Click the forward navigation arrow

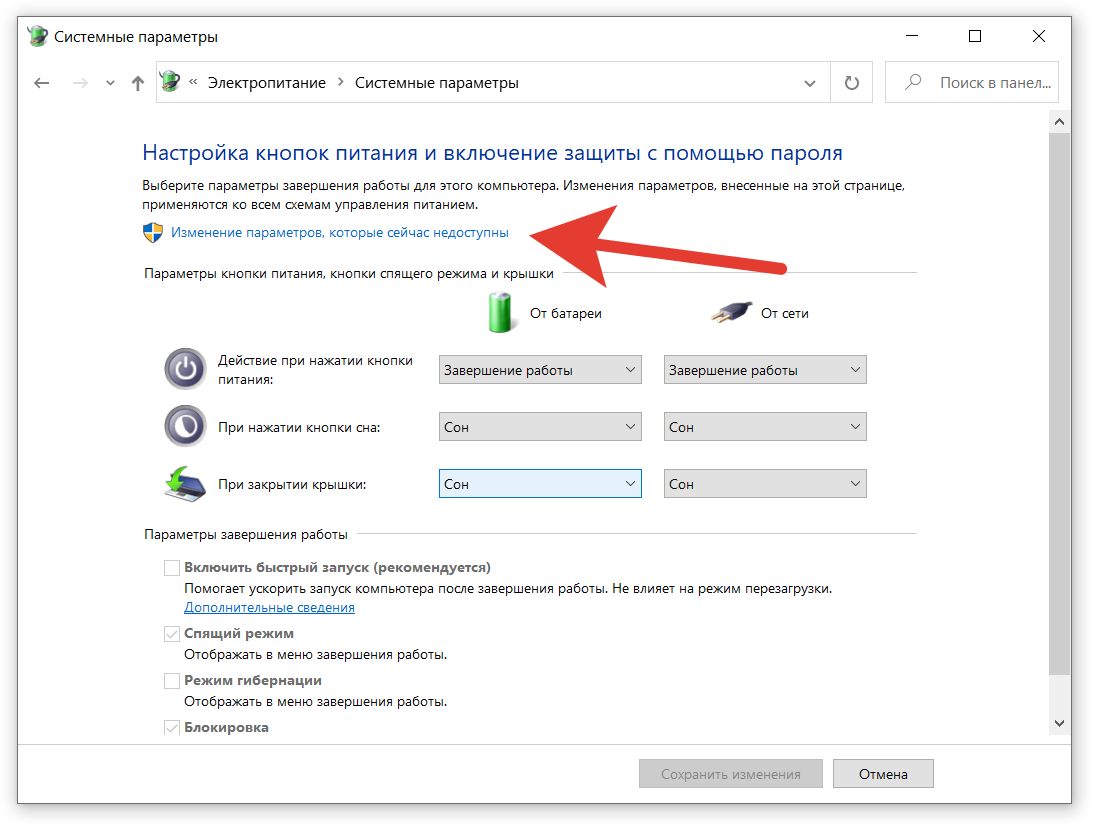[81, 83]
